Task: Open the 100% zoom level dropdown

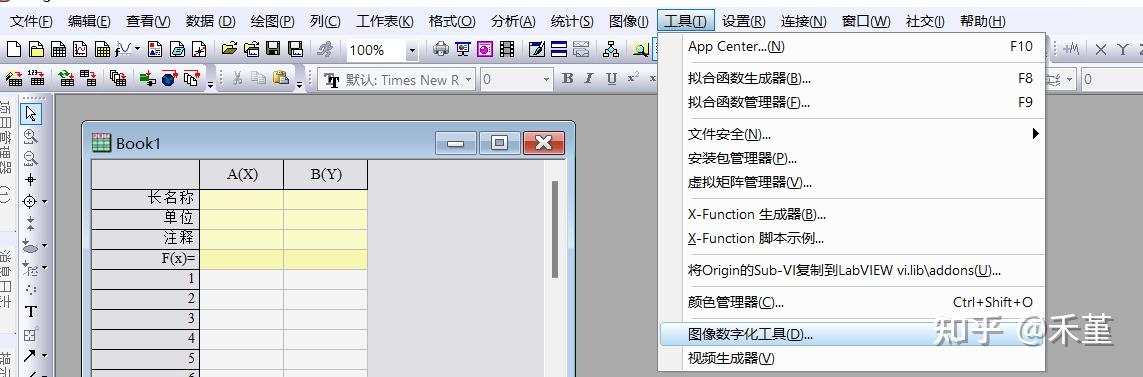Action: (412, 50)
